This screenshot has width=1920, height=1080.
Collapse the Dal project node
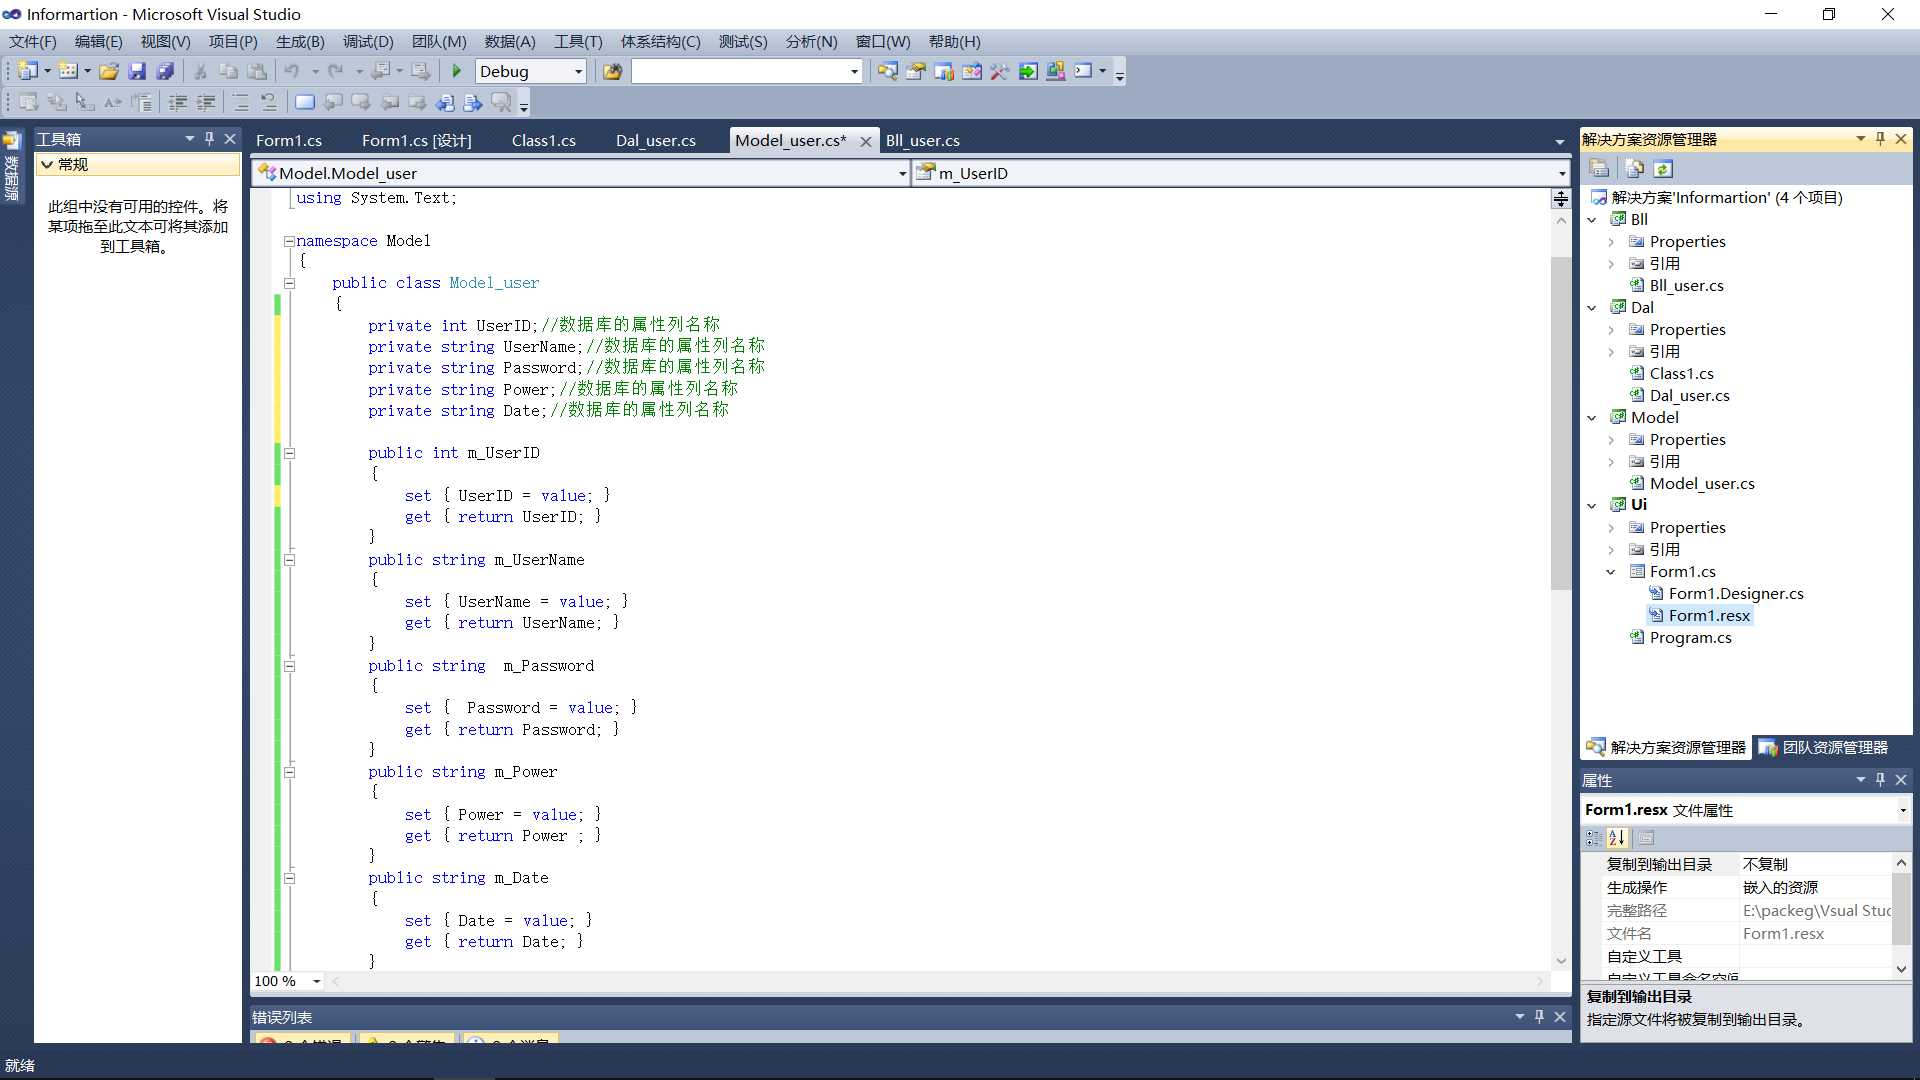[x=1592, y=308]
